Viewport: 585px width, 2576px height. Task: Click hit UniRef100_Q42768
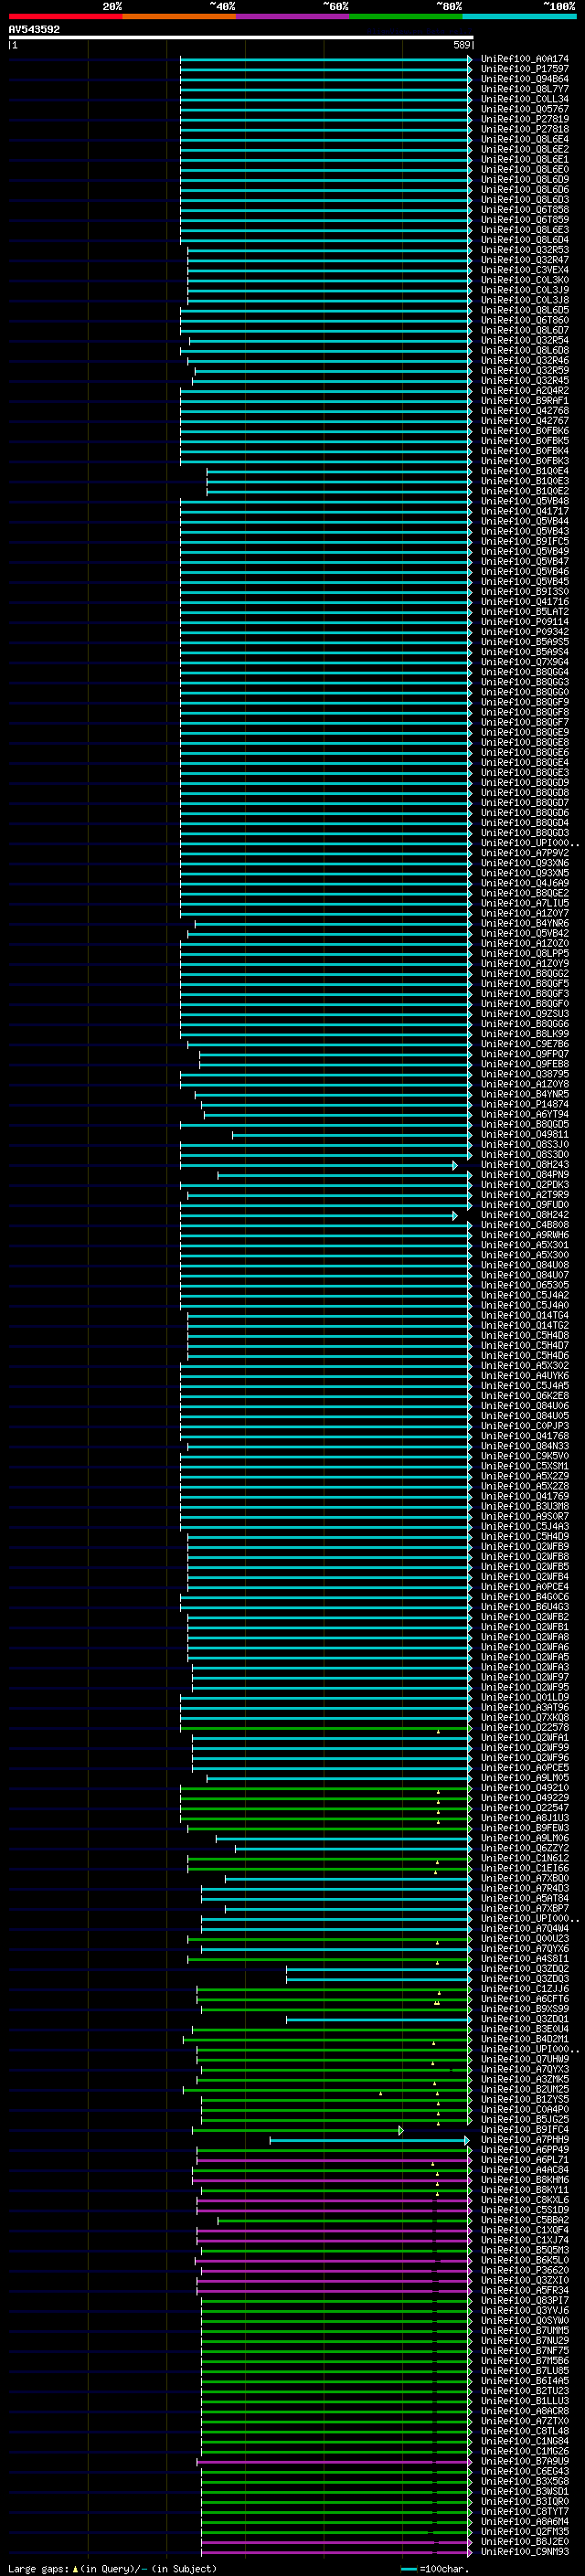524,411
